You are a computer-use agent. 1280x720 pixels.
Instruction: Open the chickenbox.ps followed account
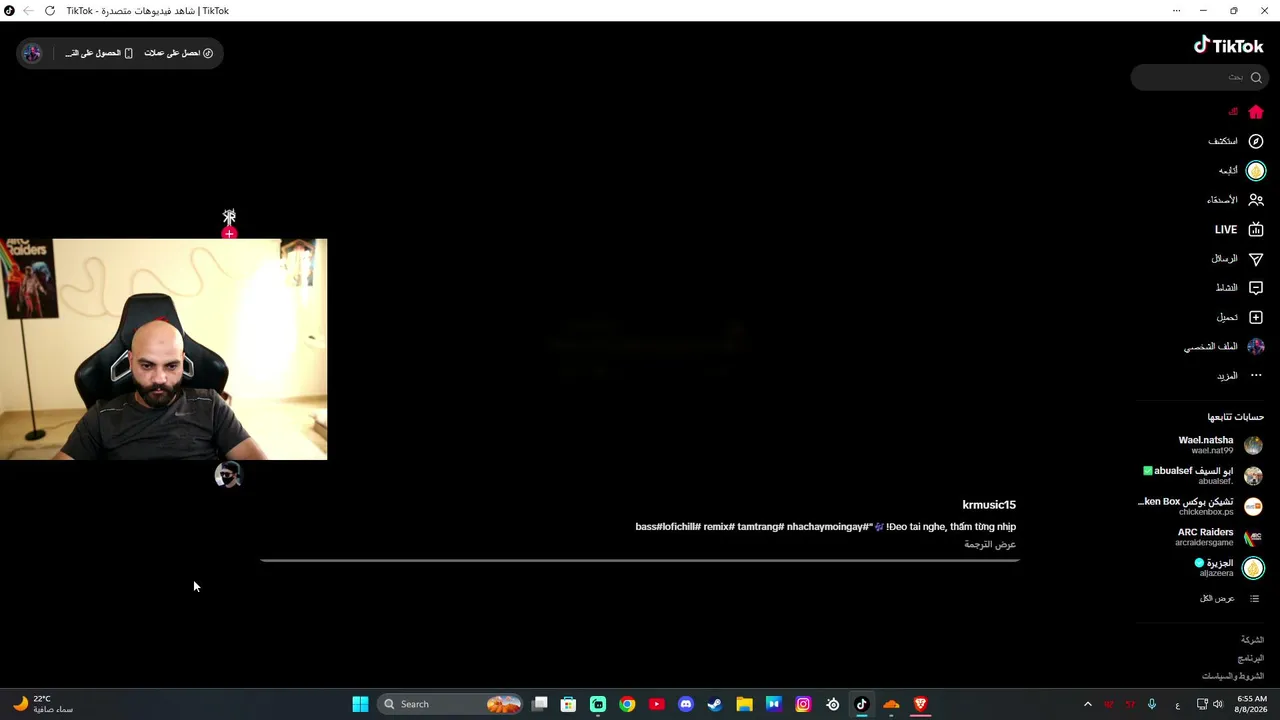[1201, 507]
